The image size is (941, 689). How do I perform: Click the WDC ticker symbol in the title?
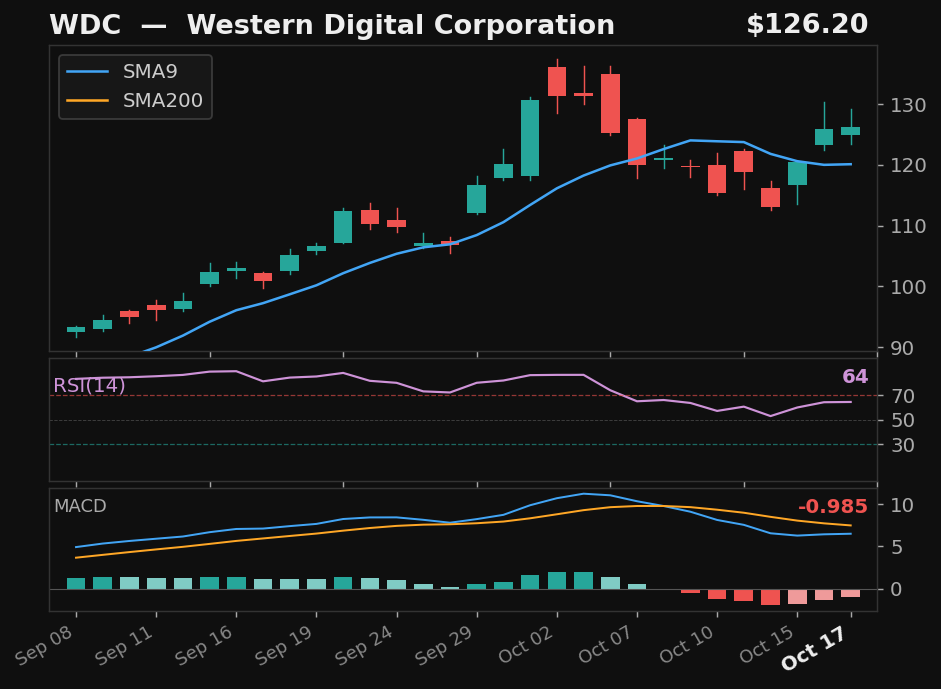[85, 25]
